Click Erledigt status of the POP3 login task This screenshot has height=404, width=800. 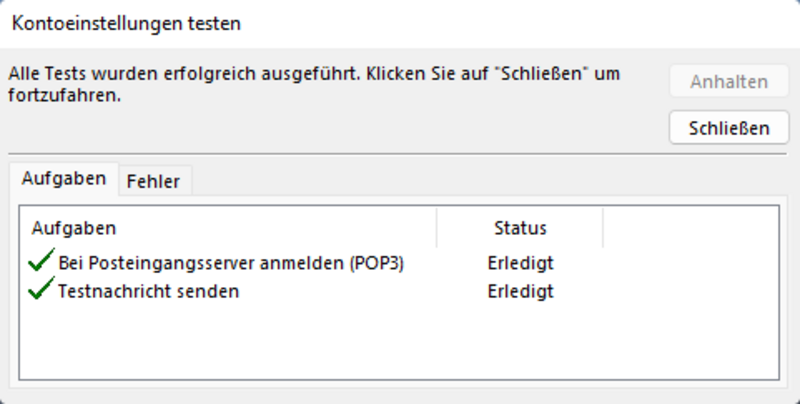pyautogui.click(x=520, y=263)
